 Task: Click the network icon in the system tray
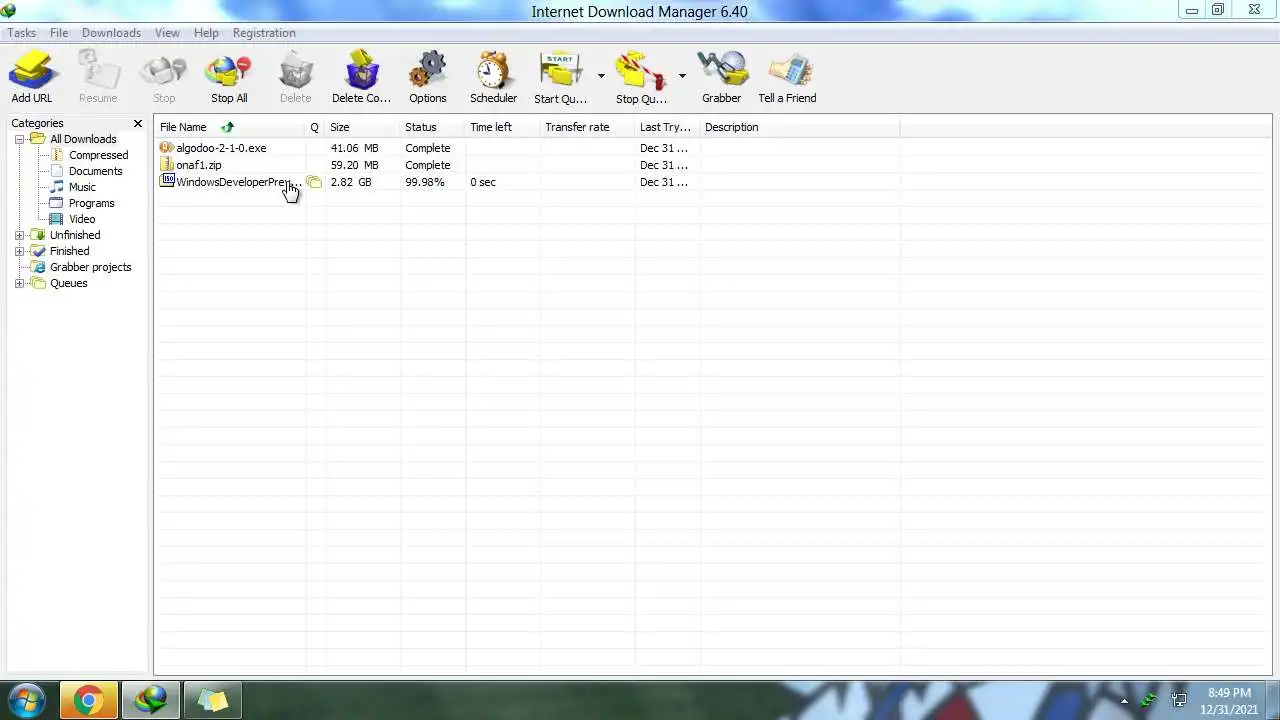[1179, 700]
